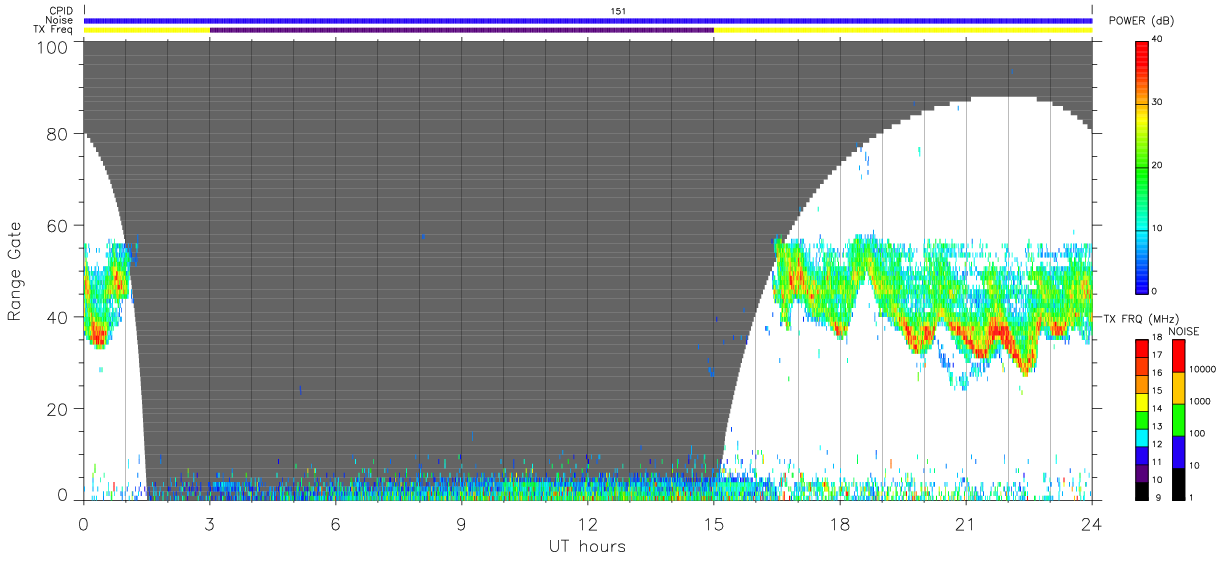Click x-axis tick label '15'
The height and width of the screenshot is (567, 1228).
point(714,523)
